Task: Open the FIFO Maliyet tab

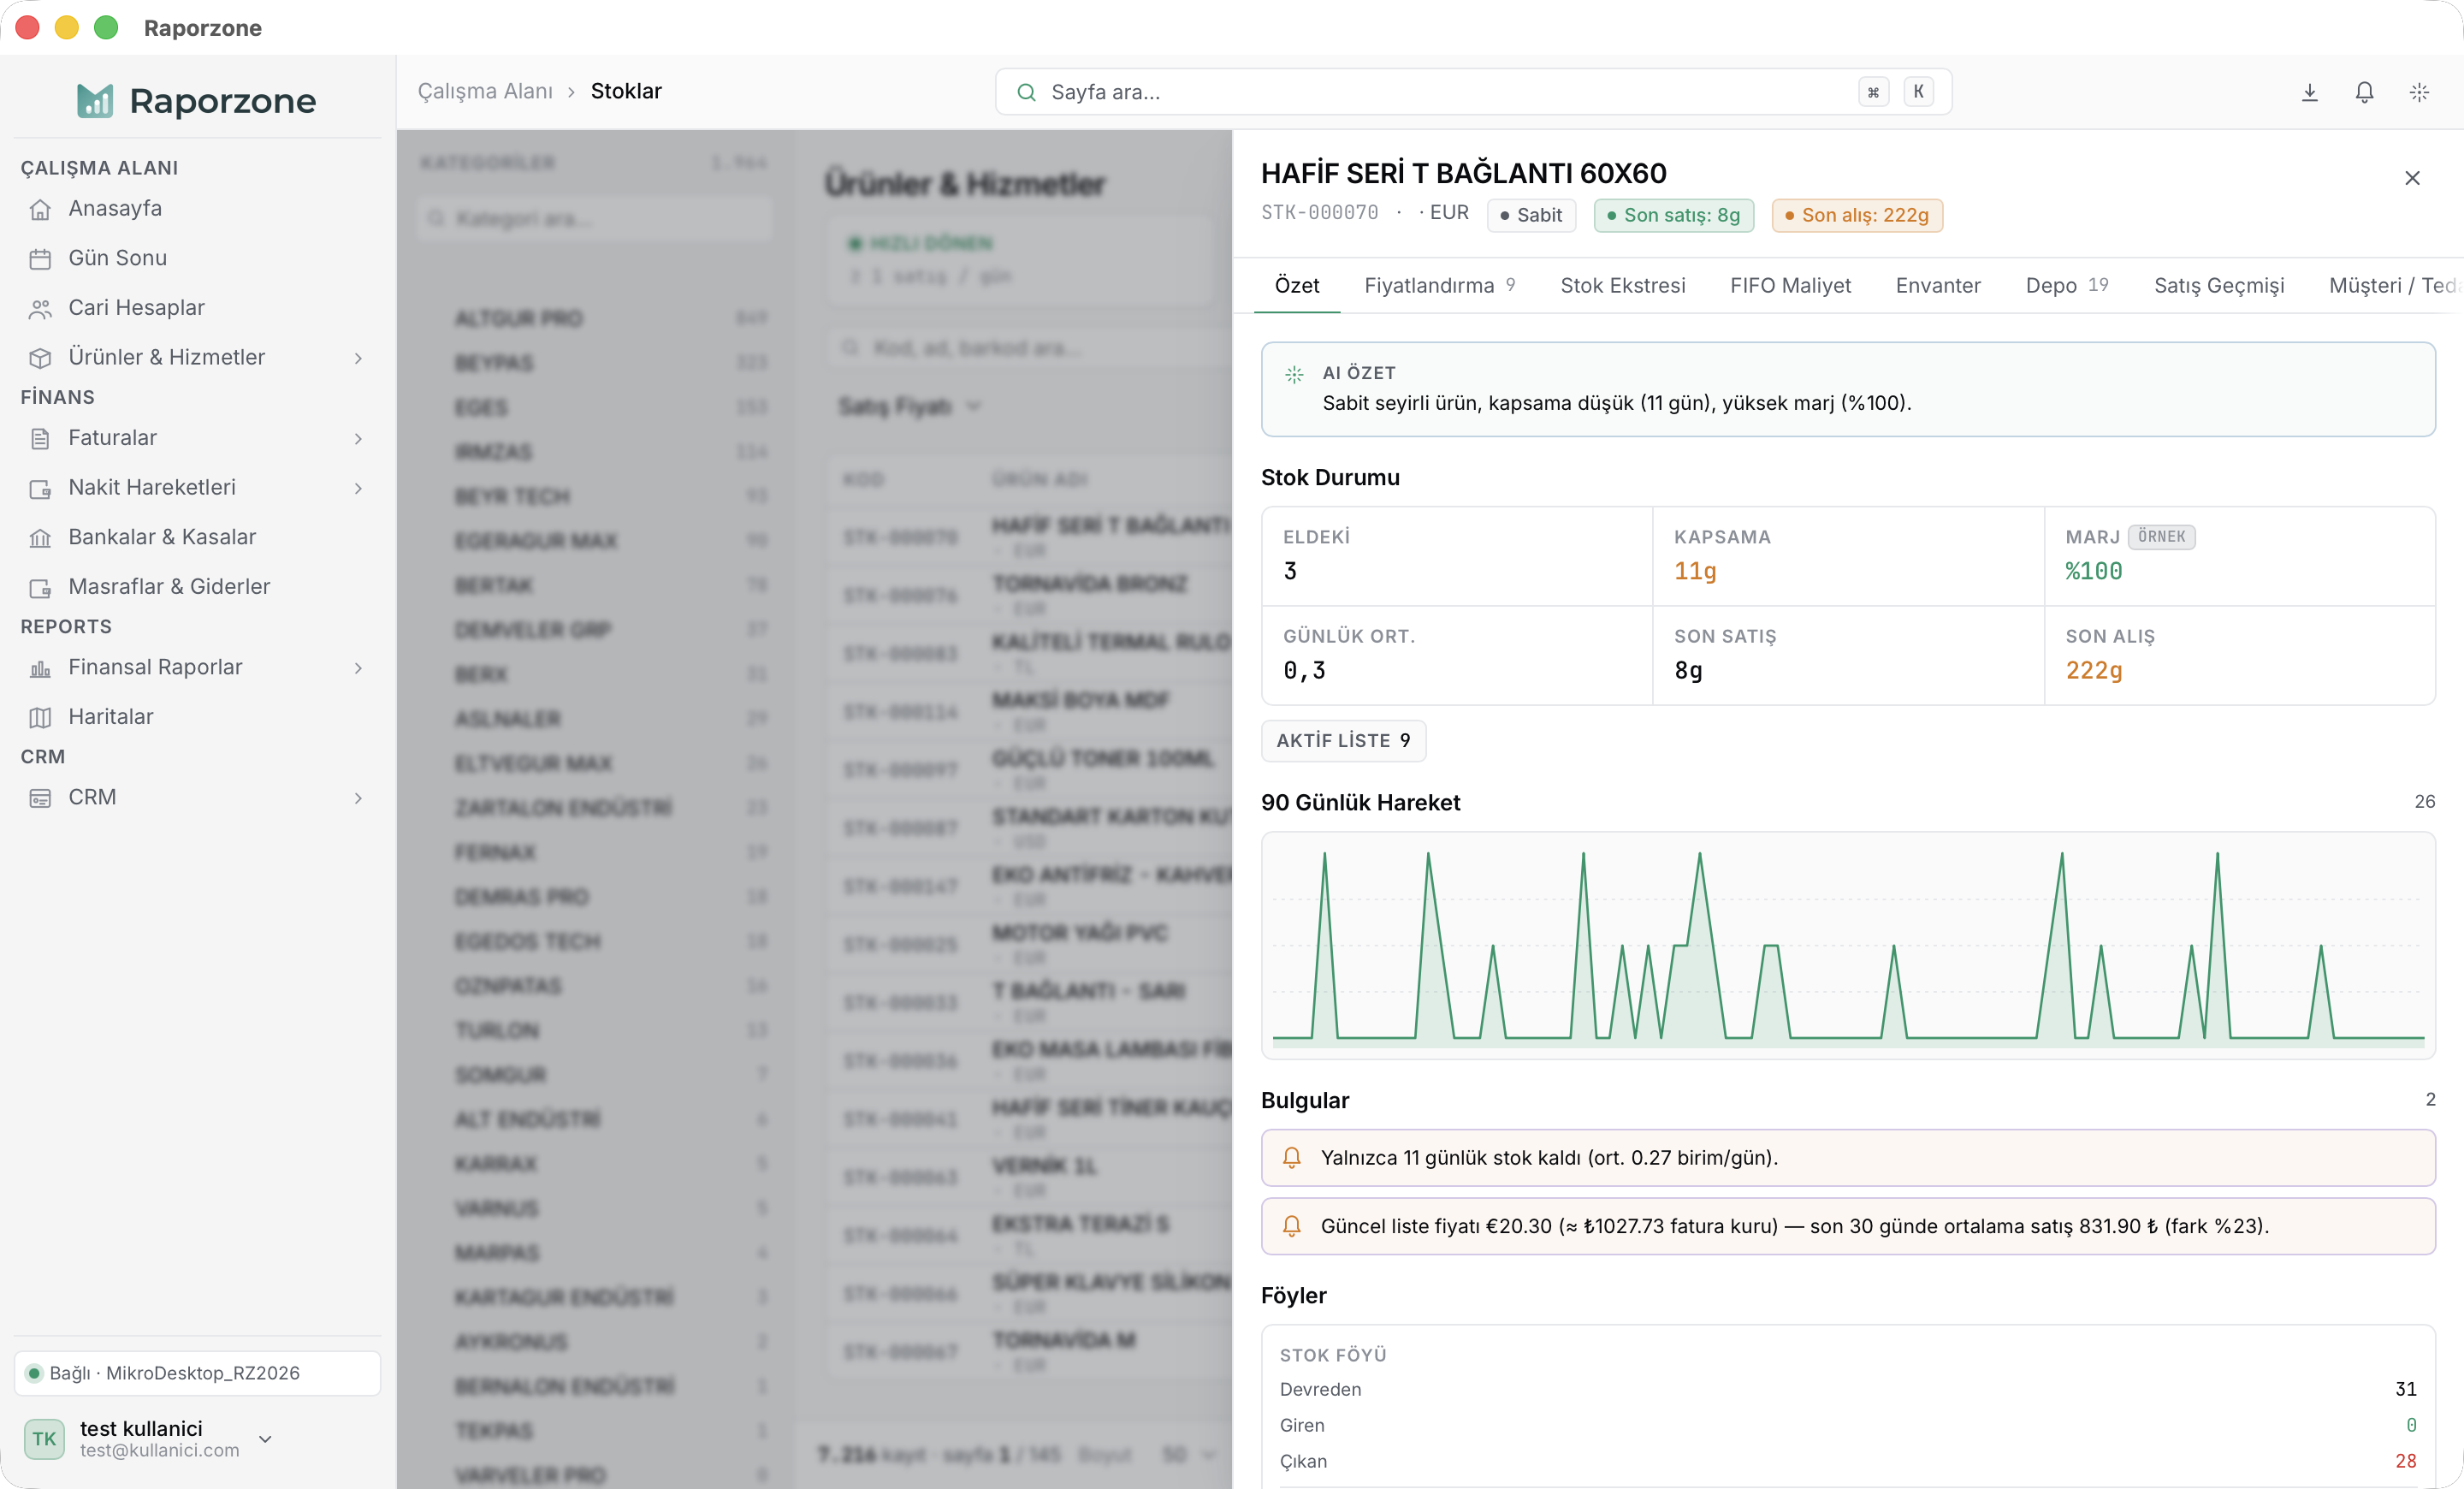Action: click(1790, 286)
